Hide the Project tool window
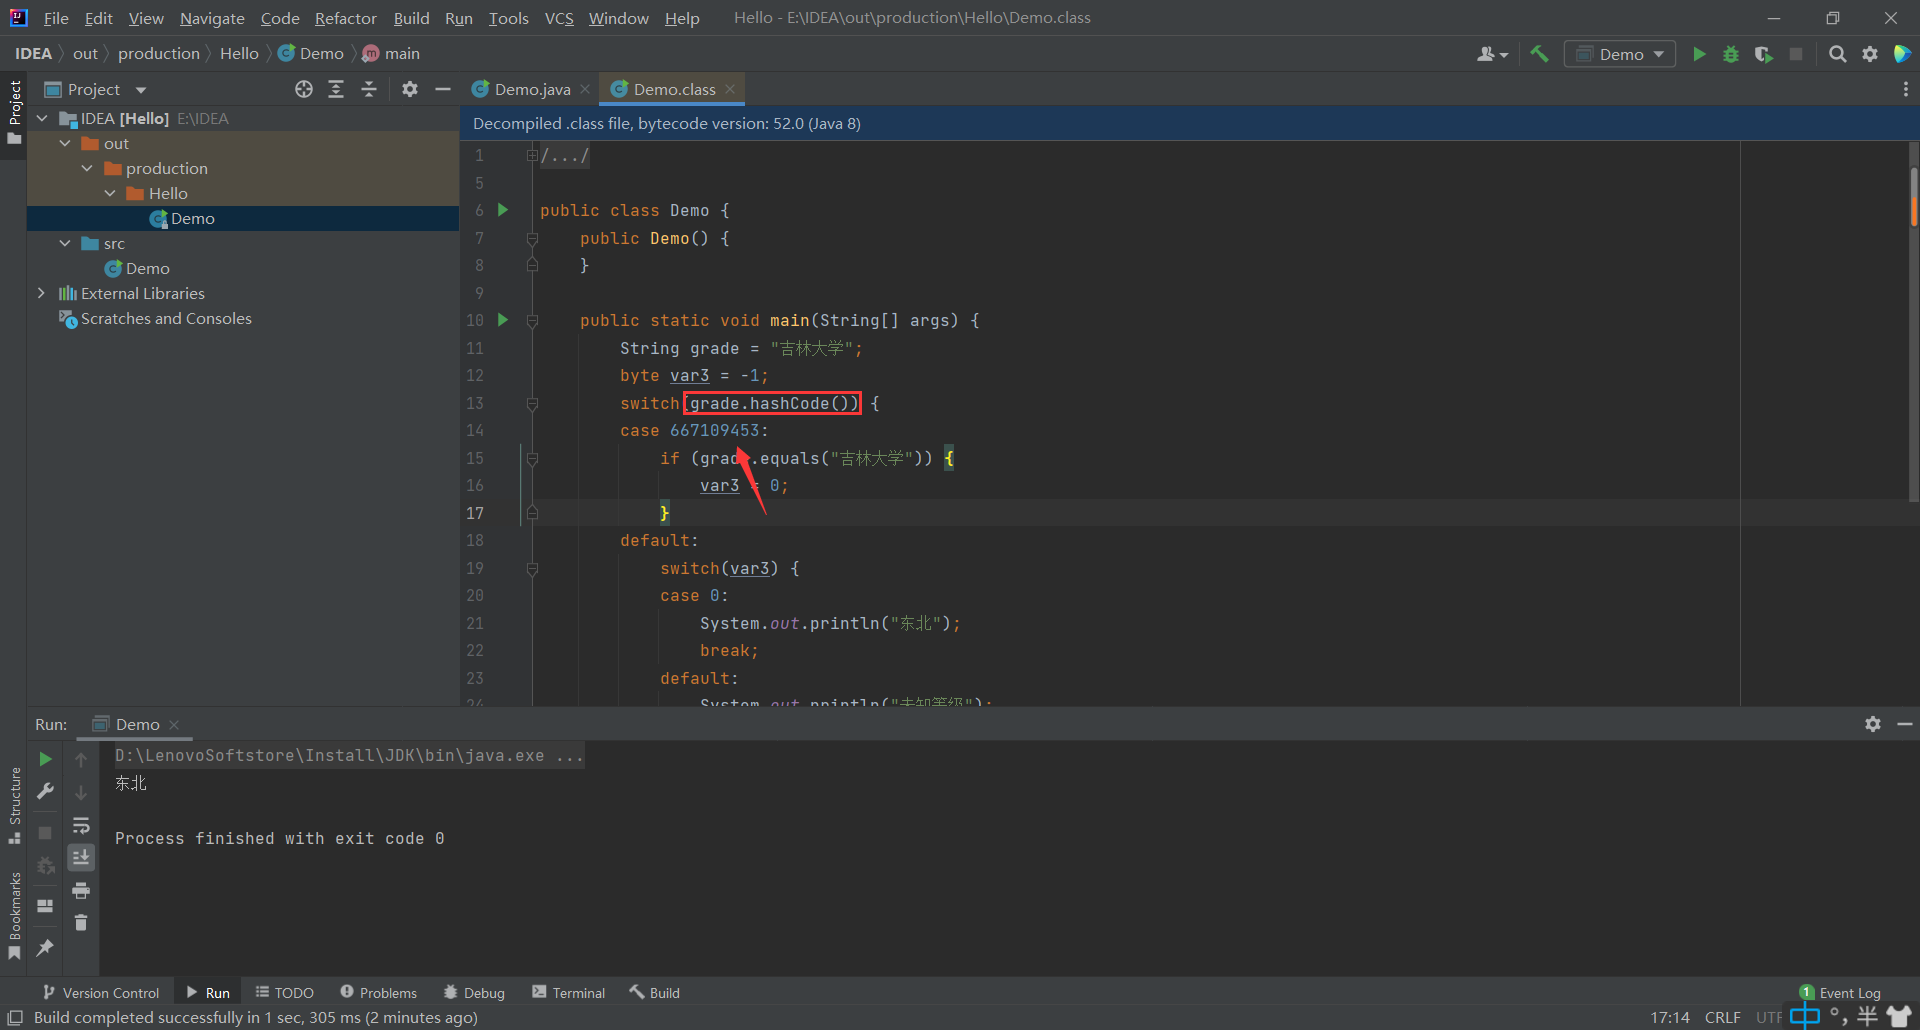 [443, 89]
